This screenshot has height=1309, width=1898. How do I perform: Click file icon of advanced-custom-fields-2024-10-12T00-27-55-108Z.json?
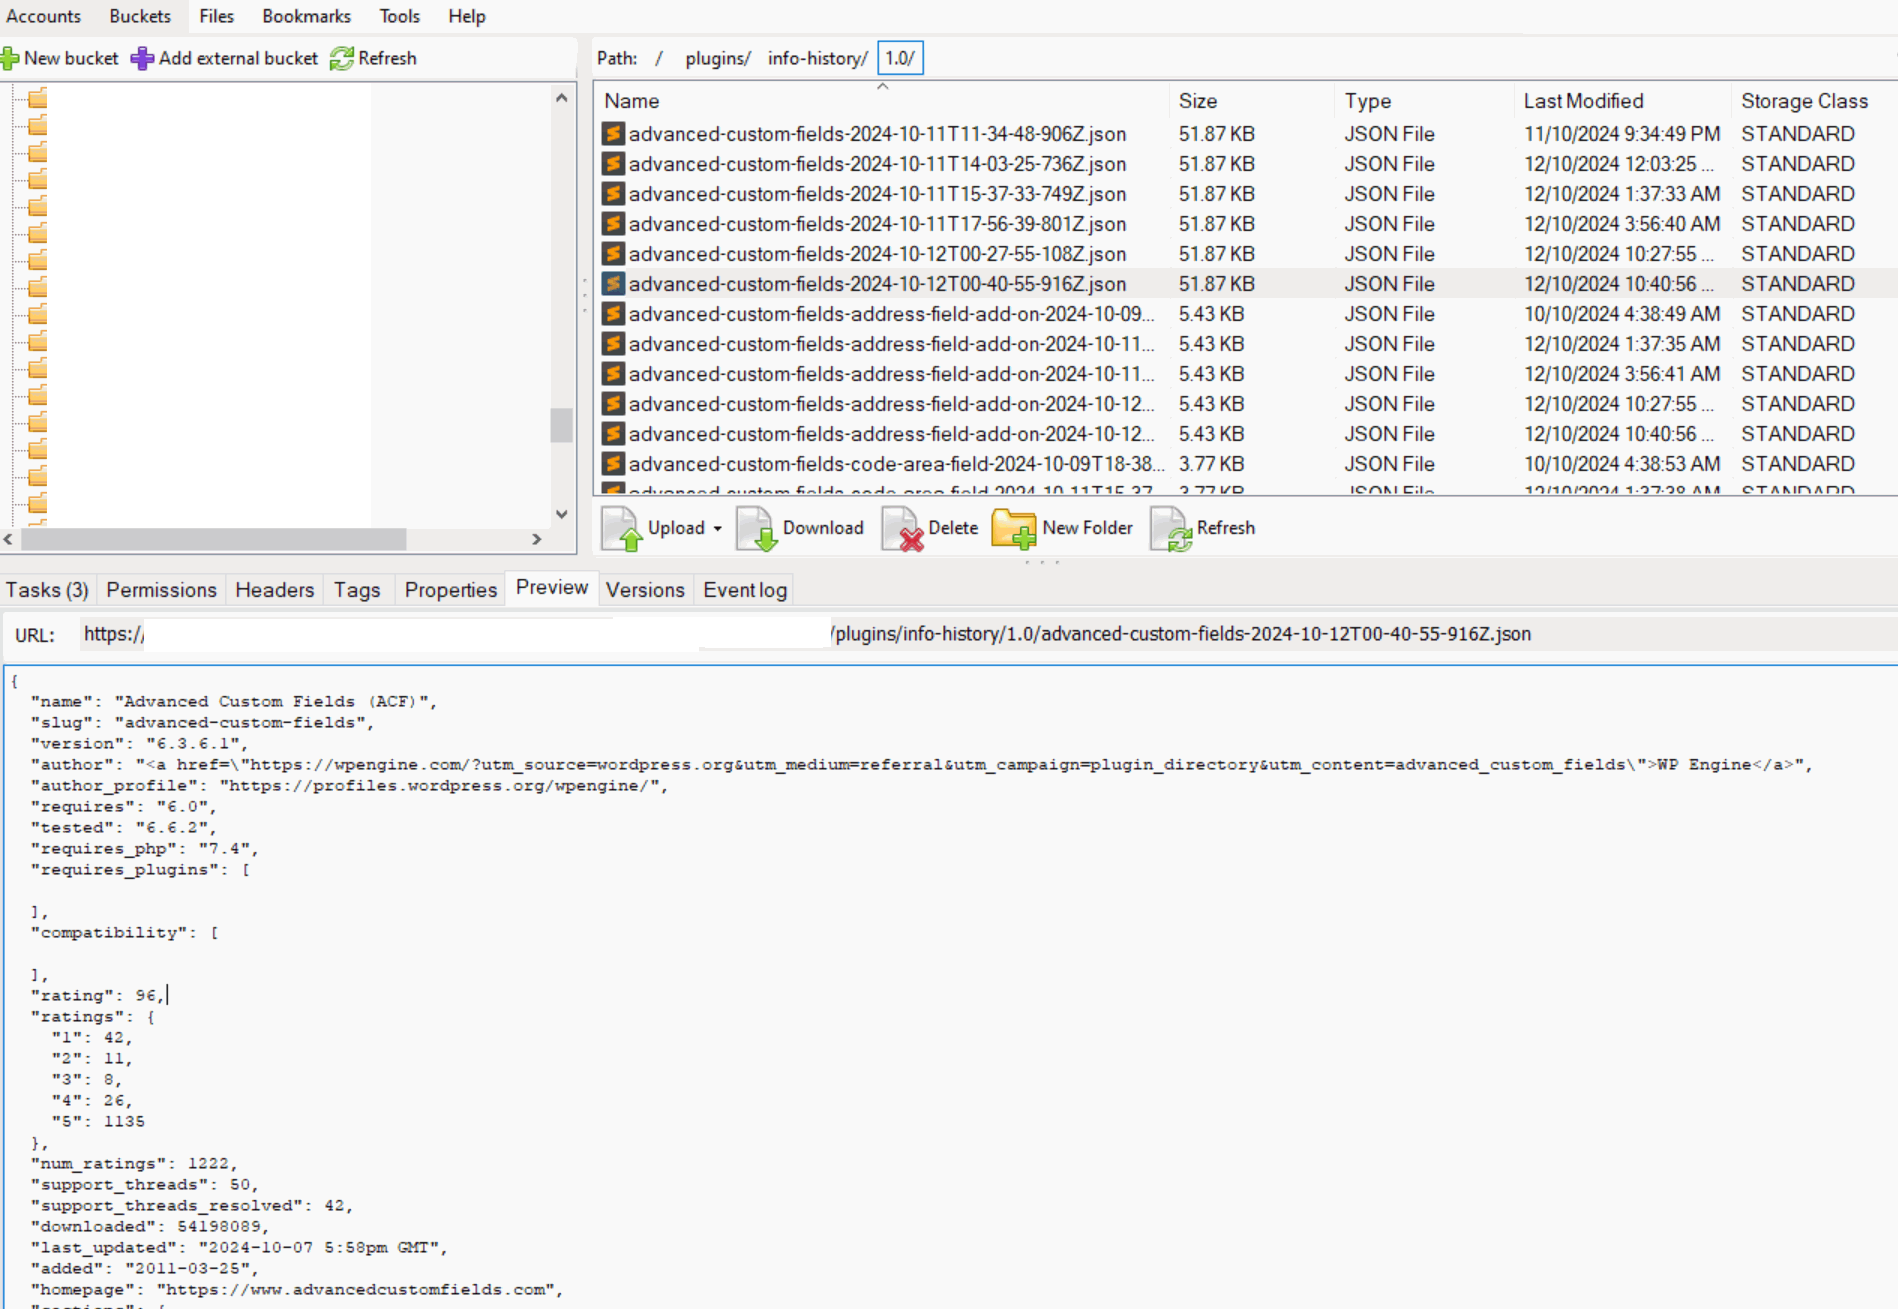(613, 254)
